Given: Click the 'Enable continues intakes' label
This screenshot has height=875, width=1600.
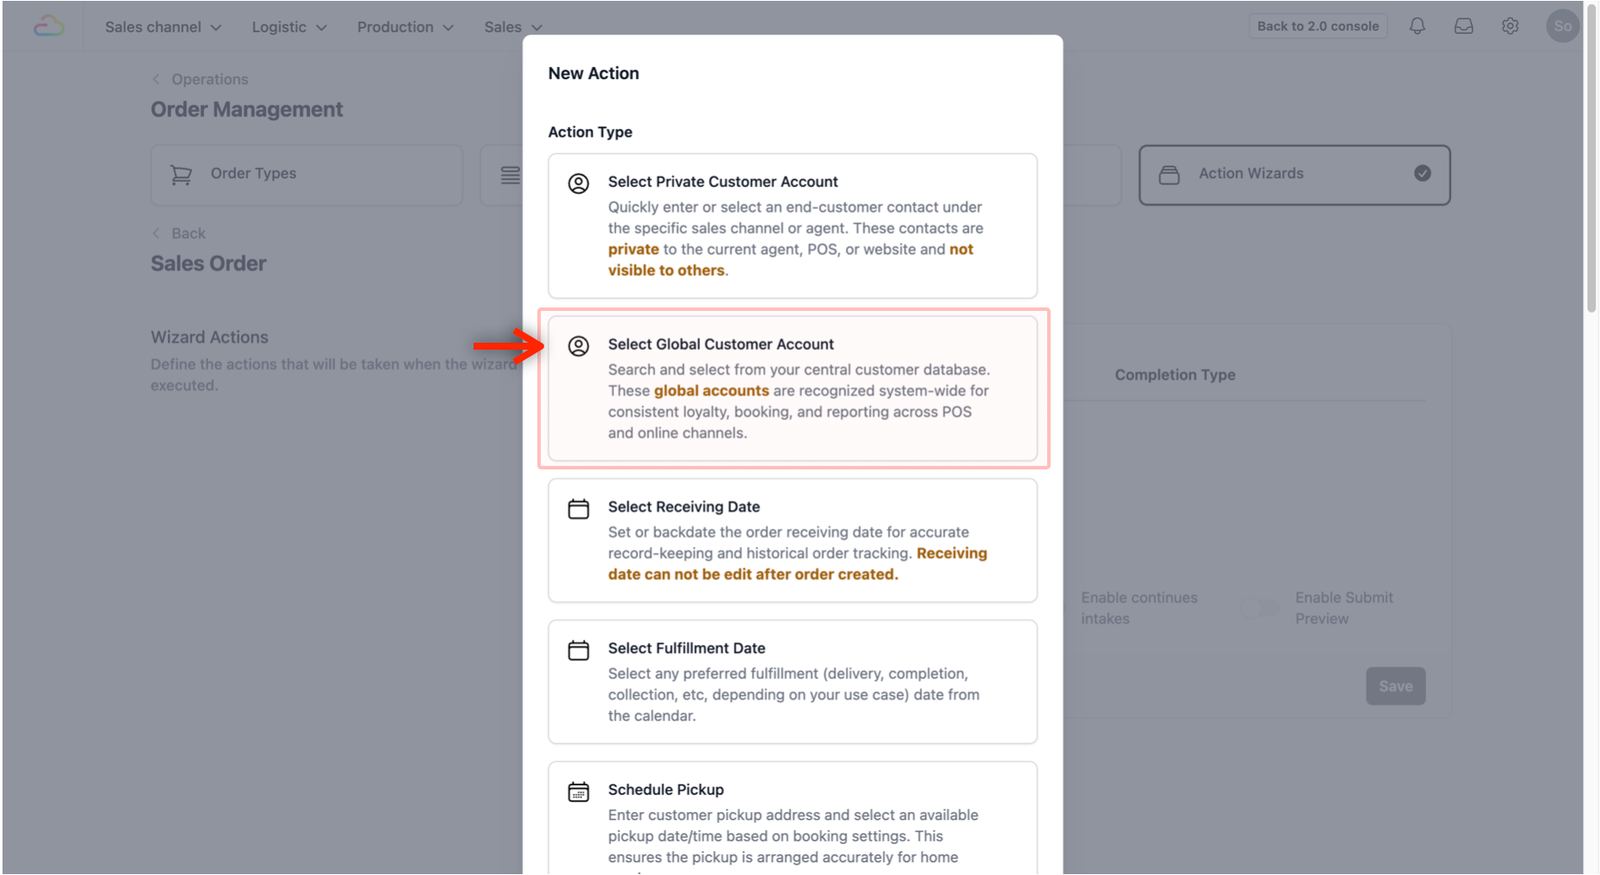Looking at the screenshot, I should [1139, 608].
